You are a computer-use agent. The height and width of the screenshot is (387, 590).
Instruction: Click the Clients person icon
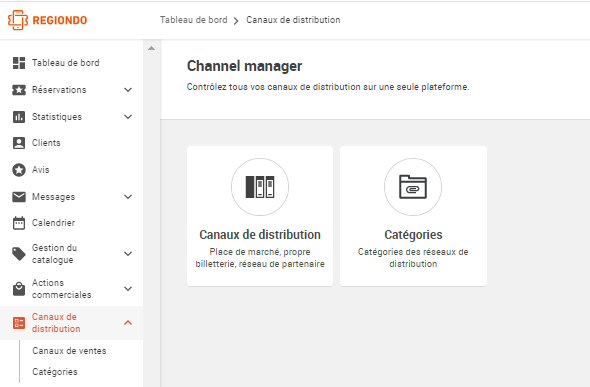[19, 143]
